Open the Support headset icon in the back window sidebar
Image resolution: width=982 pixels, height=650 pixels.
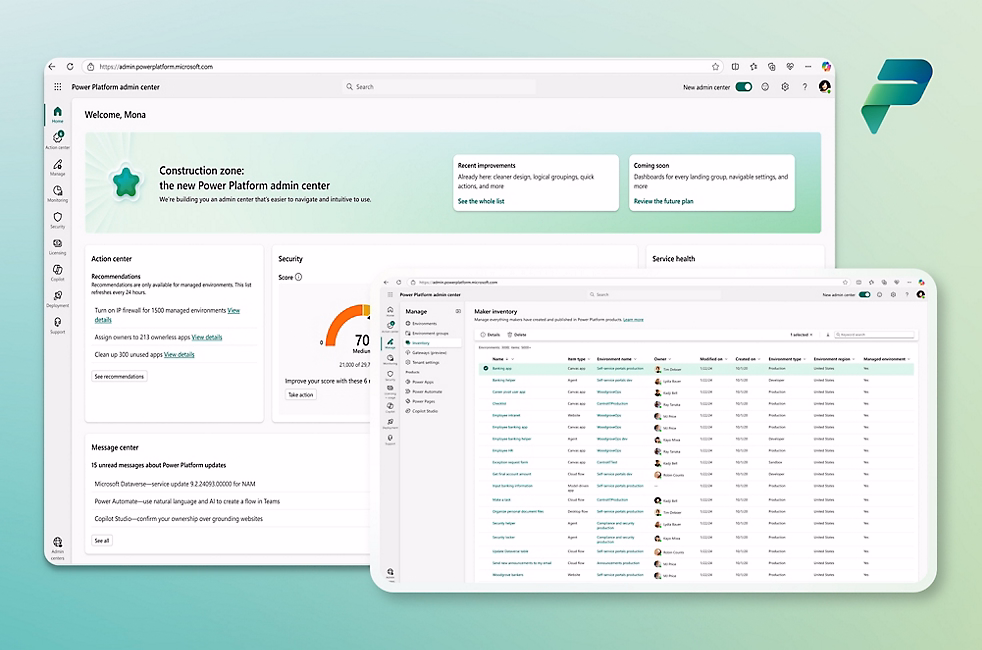[57, 324]
